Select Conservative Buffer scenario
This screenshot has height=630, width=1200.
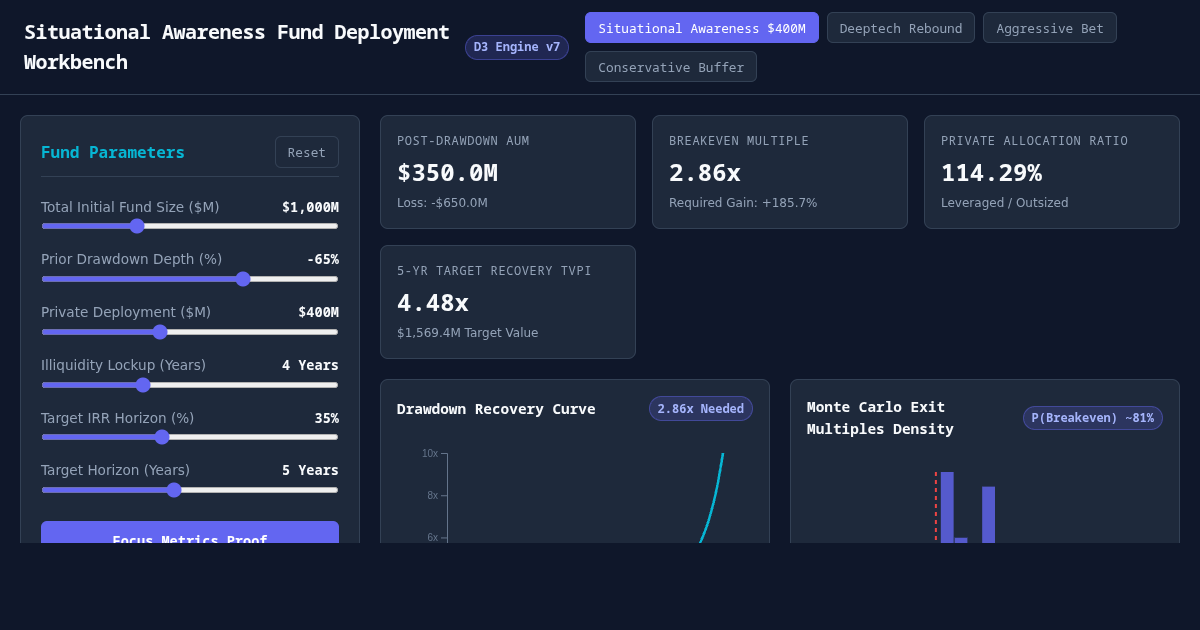(x=671, y=67)
